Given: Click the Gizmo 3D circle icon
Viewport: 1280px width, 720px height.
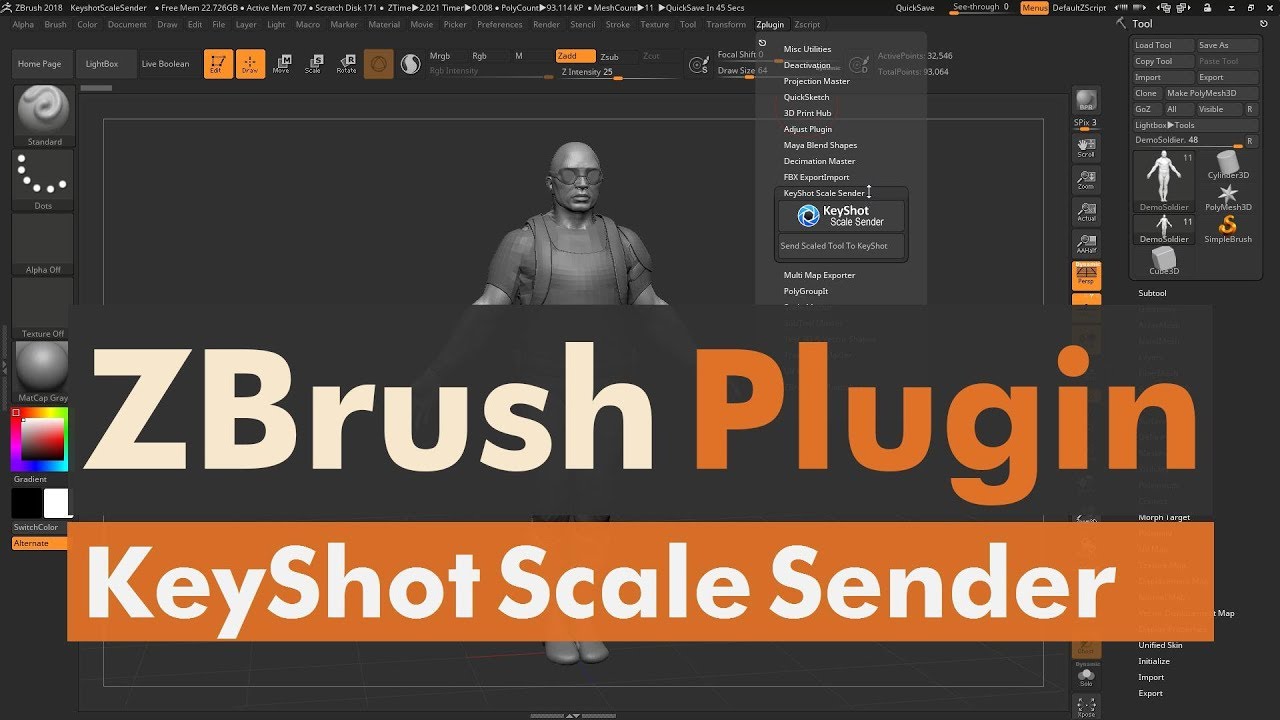Looking at the screenshot, I should (378, 64).
